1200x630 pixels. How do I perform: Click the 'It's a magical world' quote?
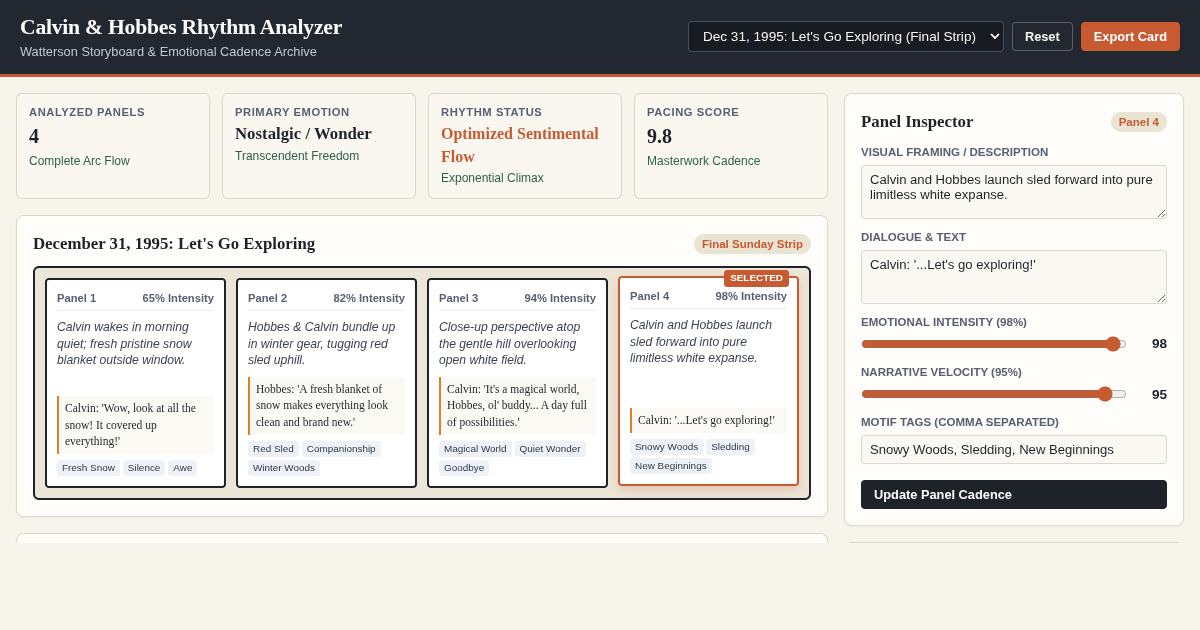click(x=517, y=406)
